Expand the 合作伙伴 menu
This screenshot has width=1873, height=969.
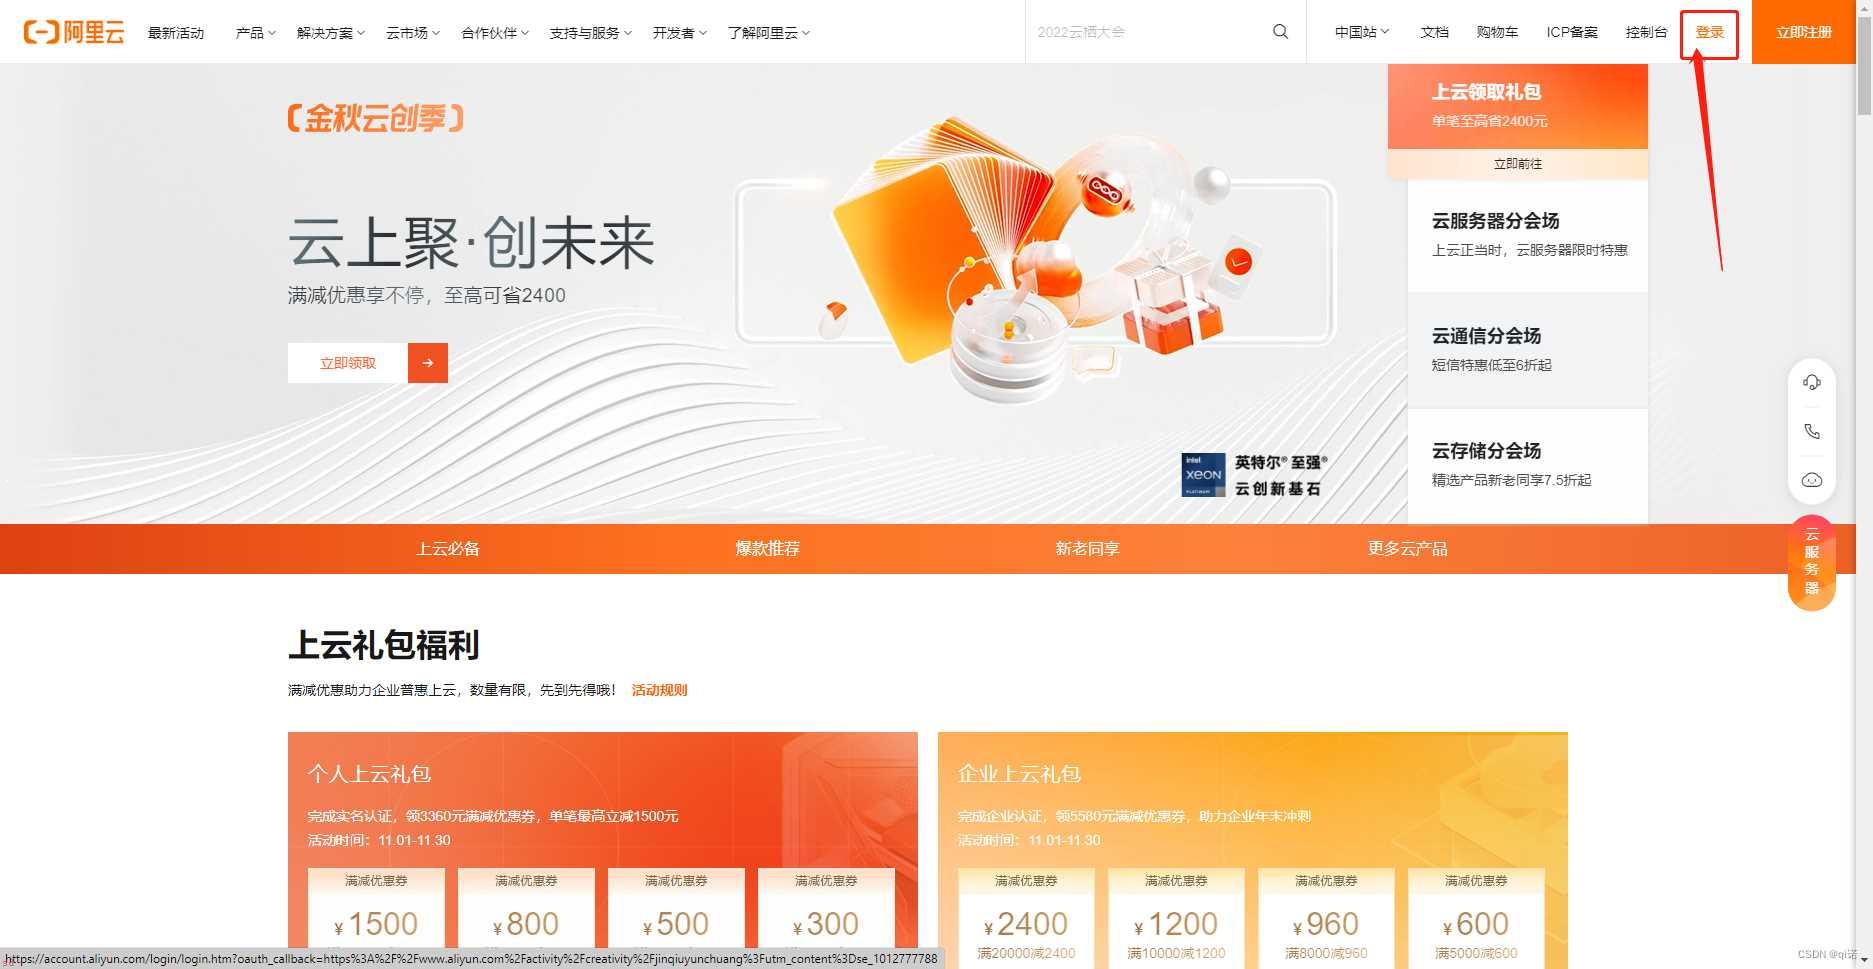pyautogui.click(x=495, y=33)
